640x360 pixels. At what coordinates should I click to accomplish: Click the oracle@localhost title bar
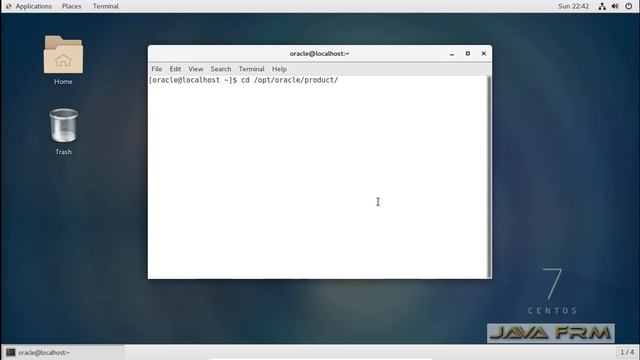(320, 53)
